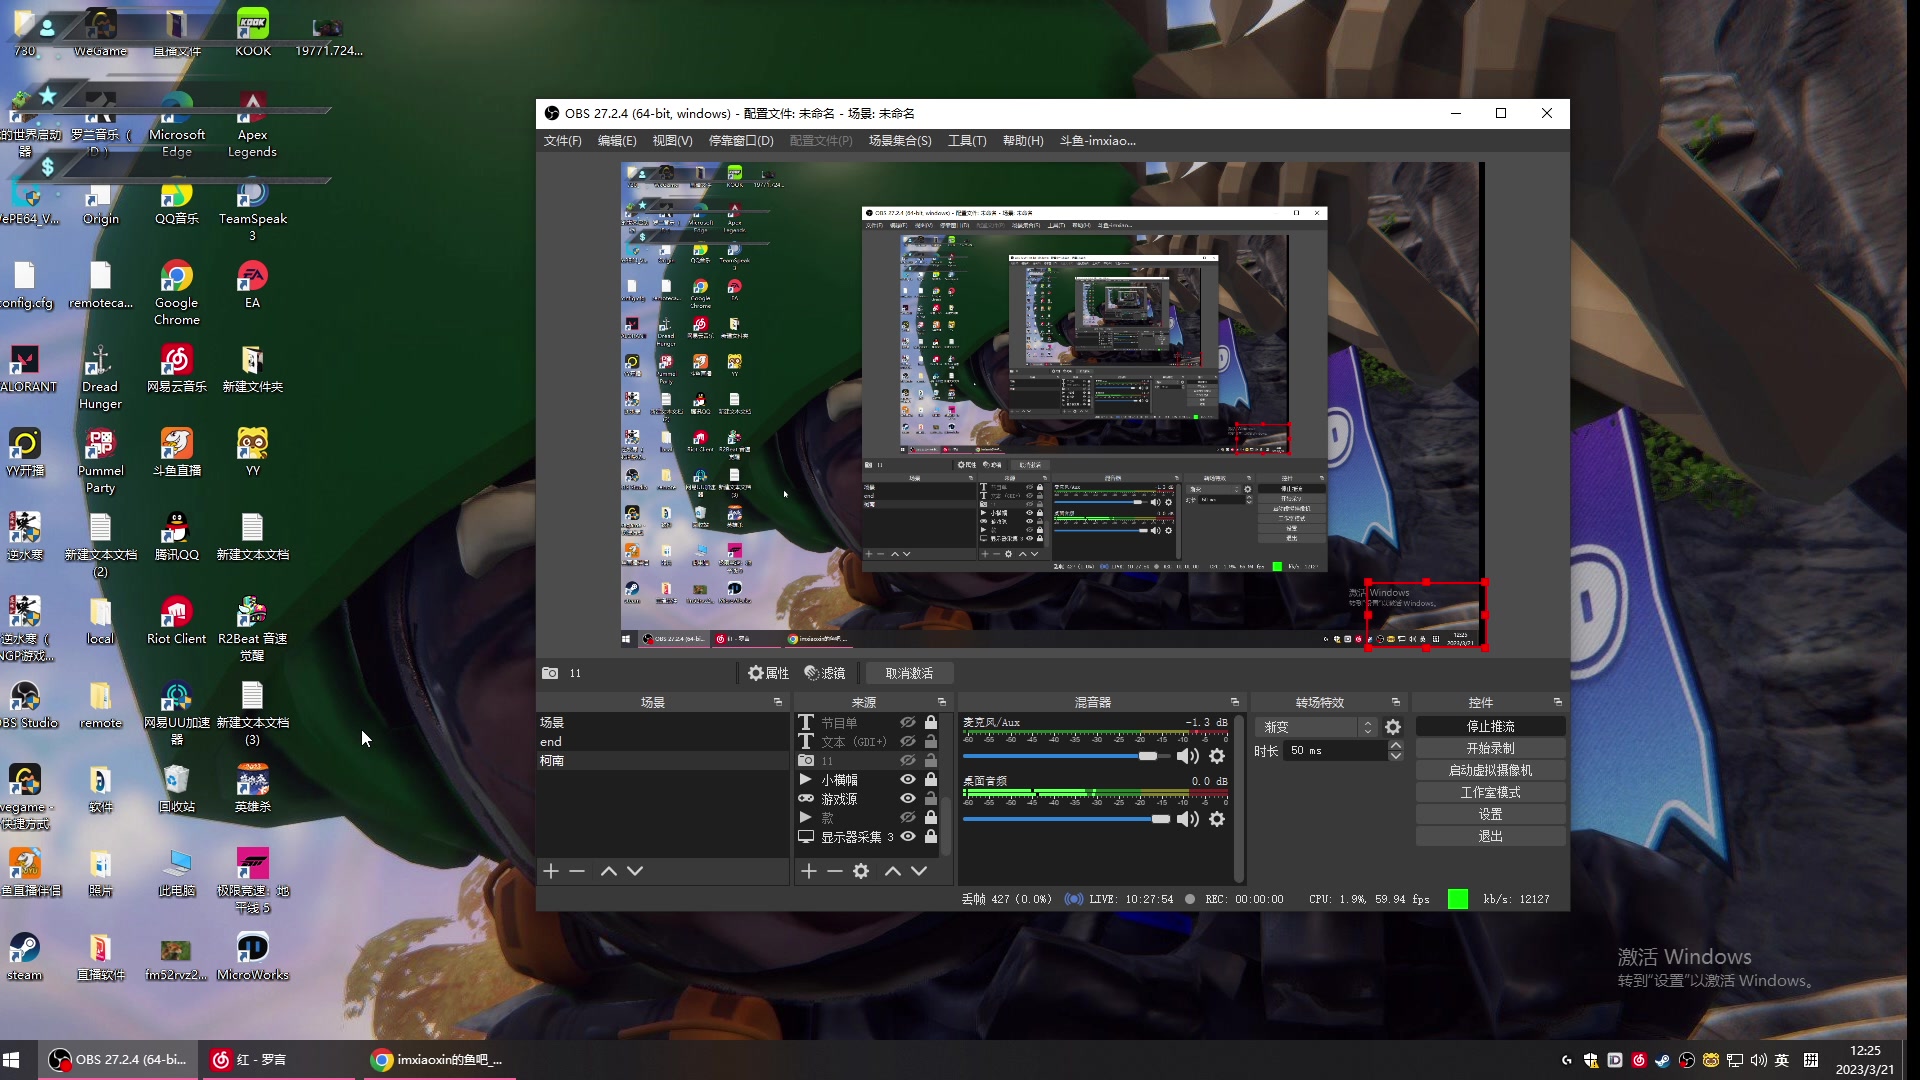Click 启动虚拟摄像机 button
The image size is (1920, 1080).
coord(1490,770)
